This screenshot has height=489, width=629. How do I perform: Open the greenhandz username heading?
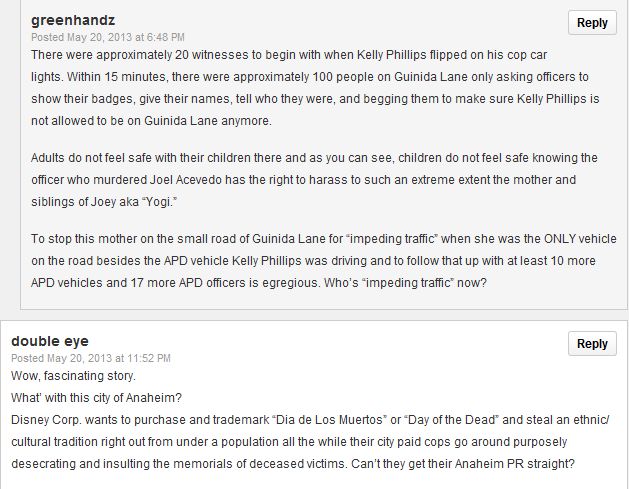point(73,20)
